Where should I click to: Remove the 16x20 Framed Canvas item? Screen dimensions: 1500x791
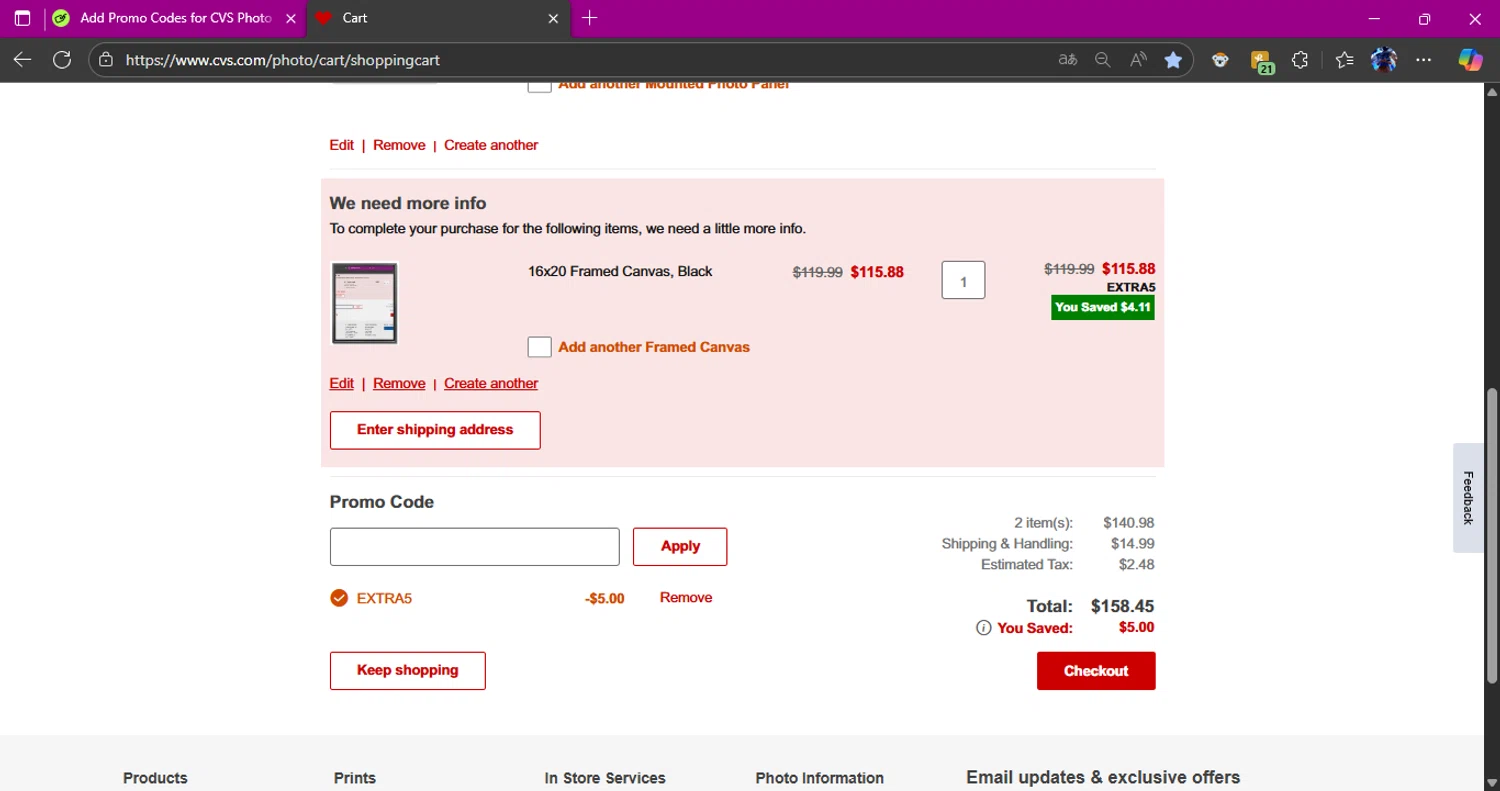[x=399, y=383]
